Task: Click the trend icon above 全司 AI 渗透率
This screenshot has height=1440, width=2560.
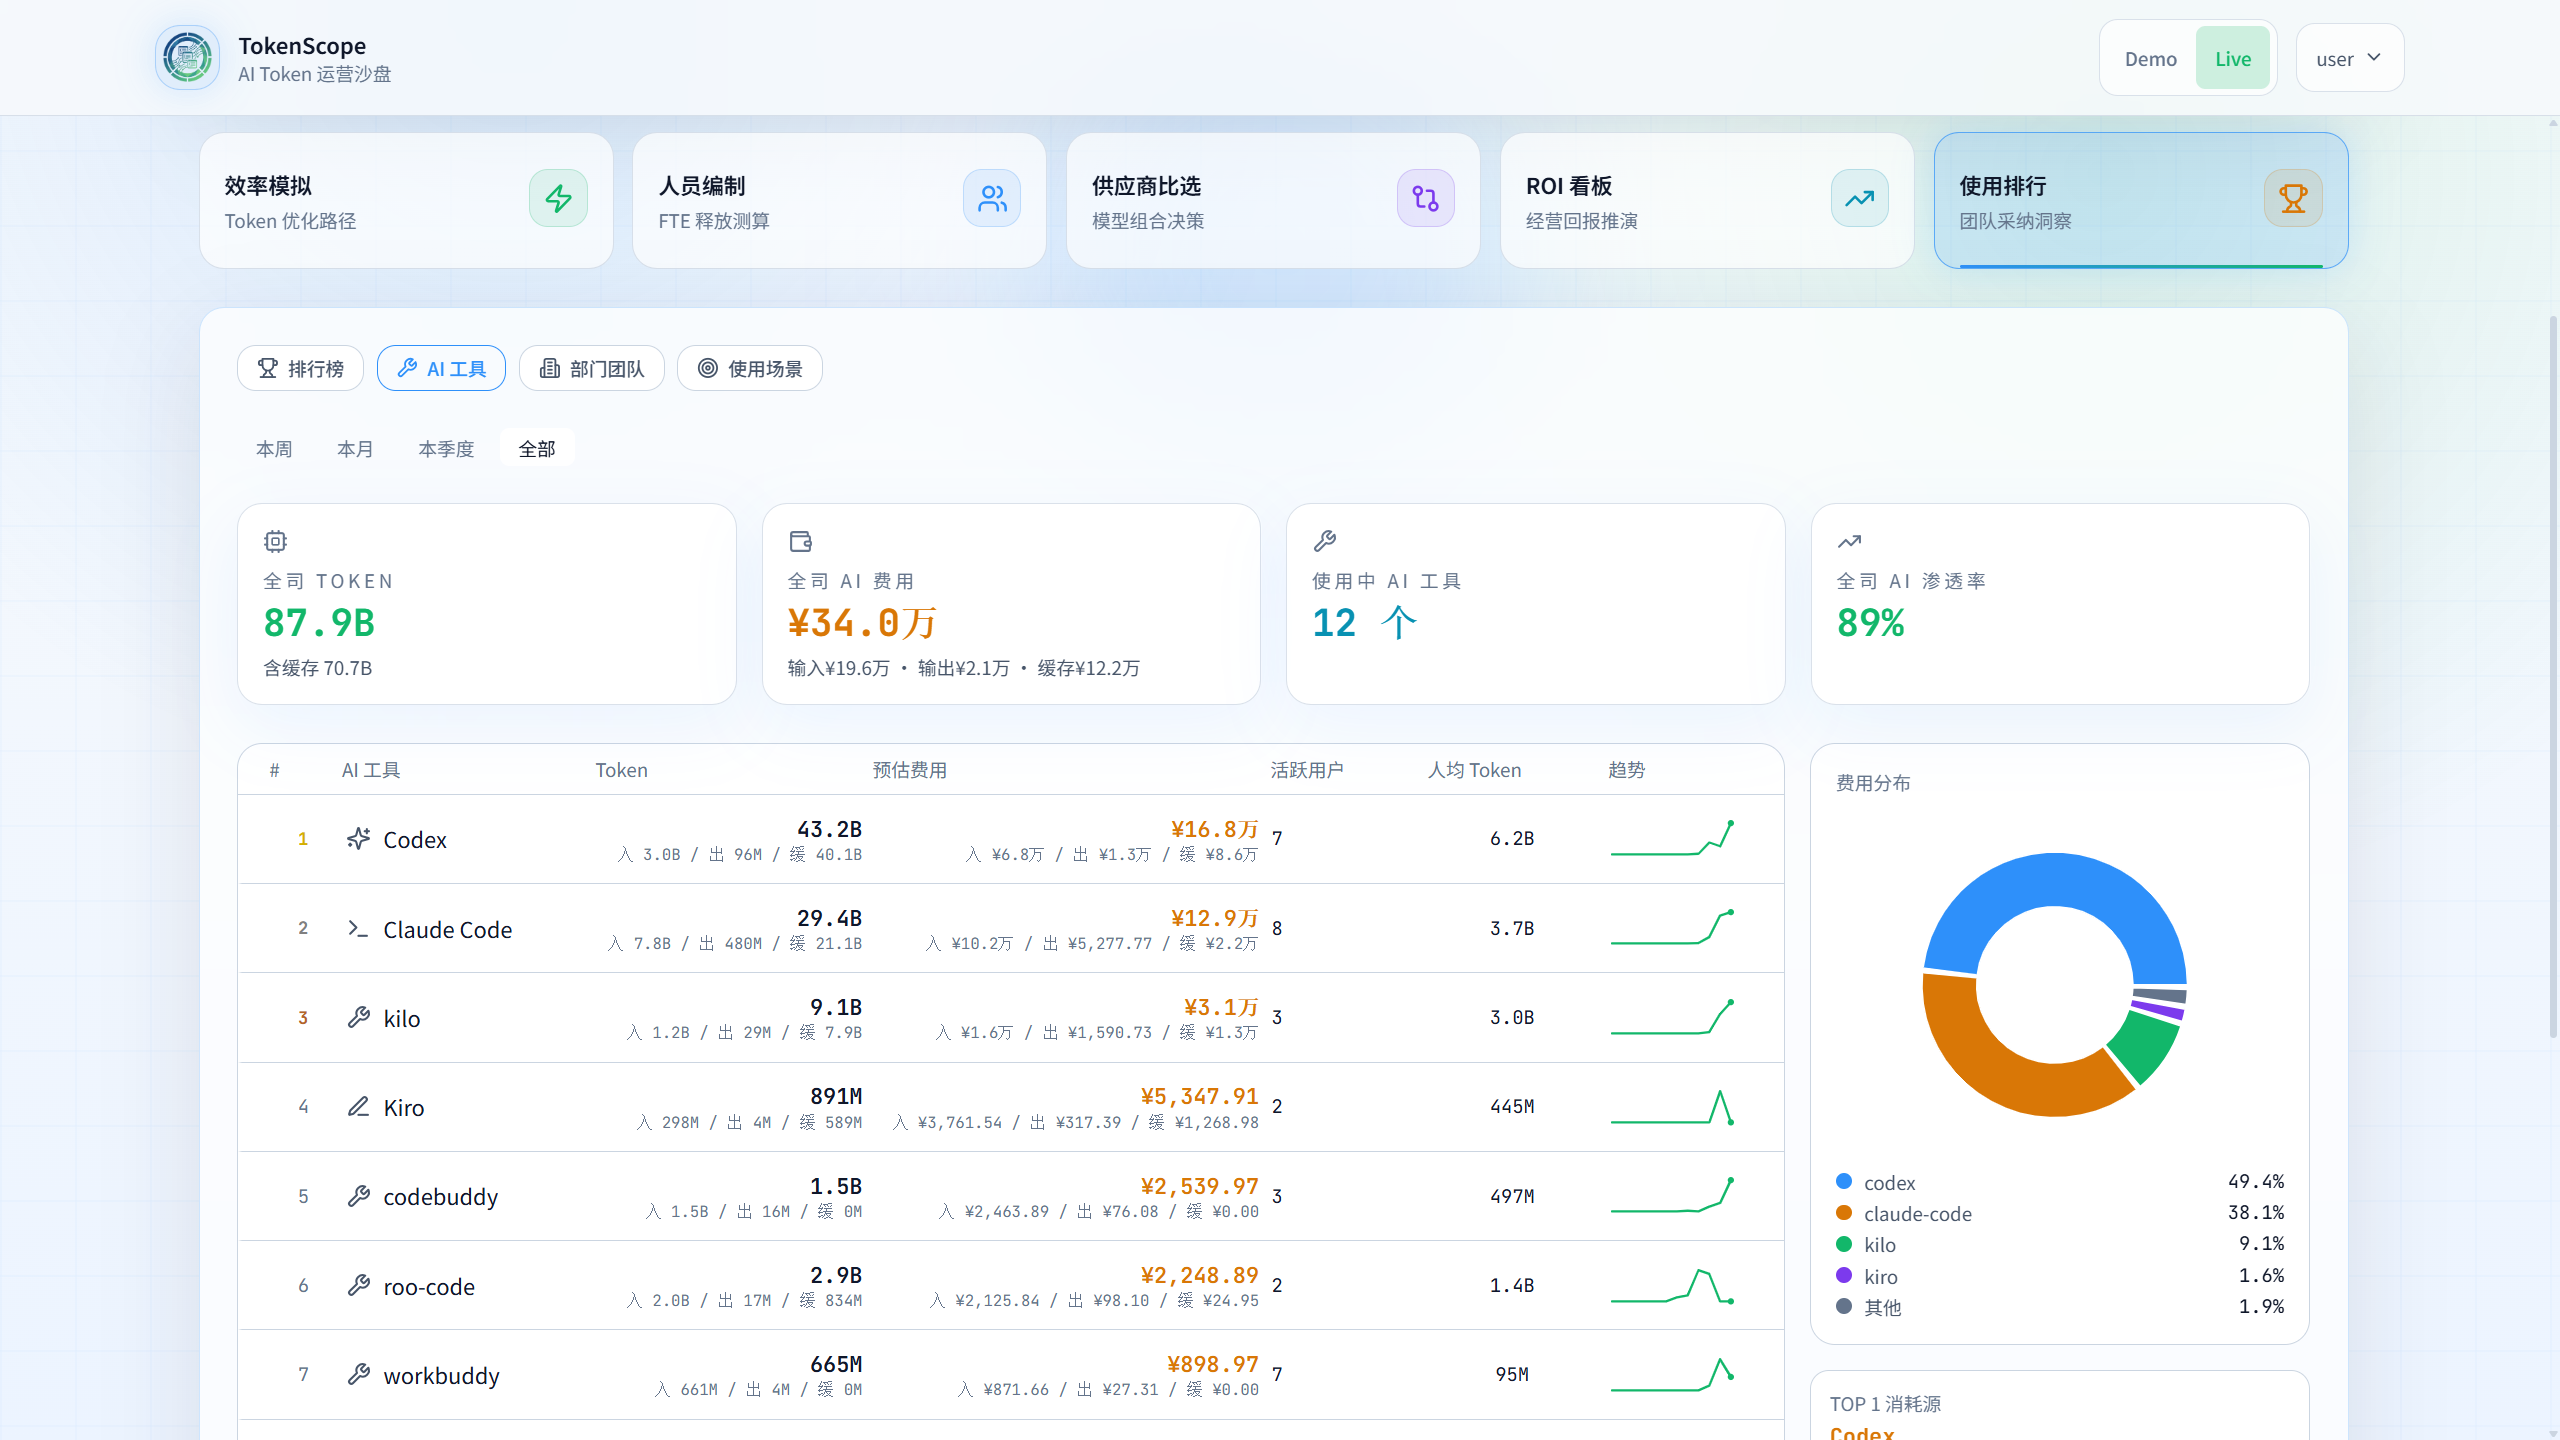Action: [x=1849, y=541]
